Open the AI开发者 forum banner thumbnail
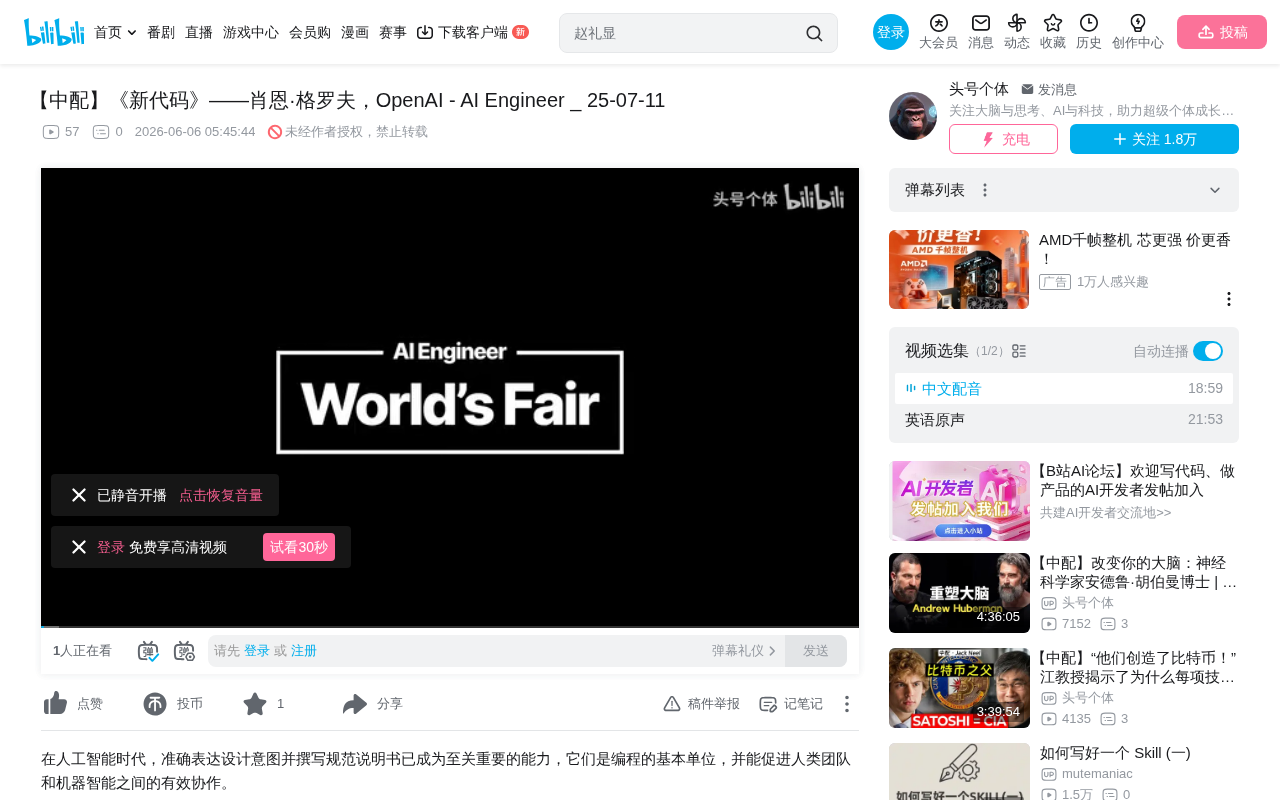The image size is (1280, 800). point(959,501)
